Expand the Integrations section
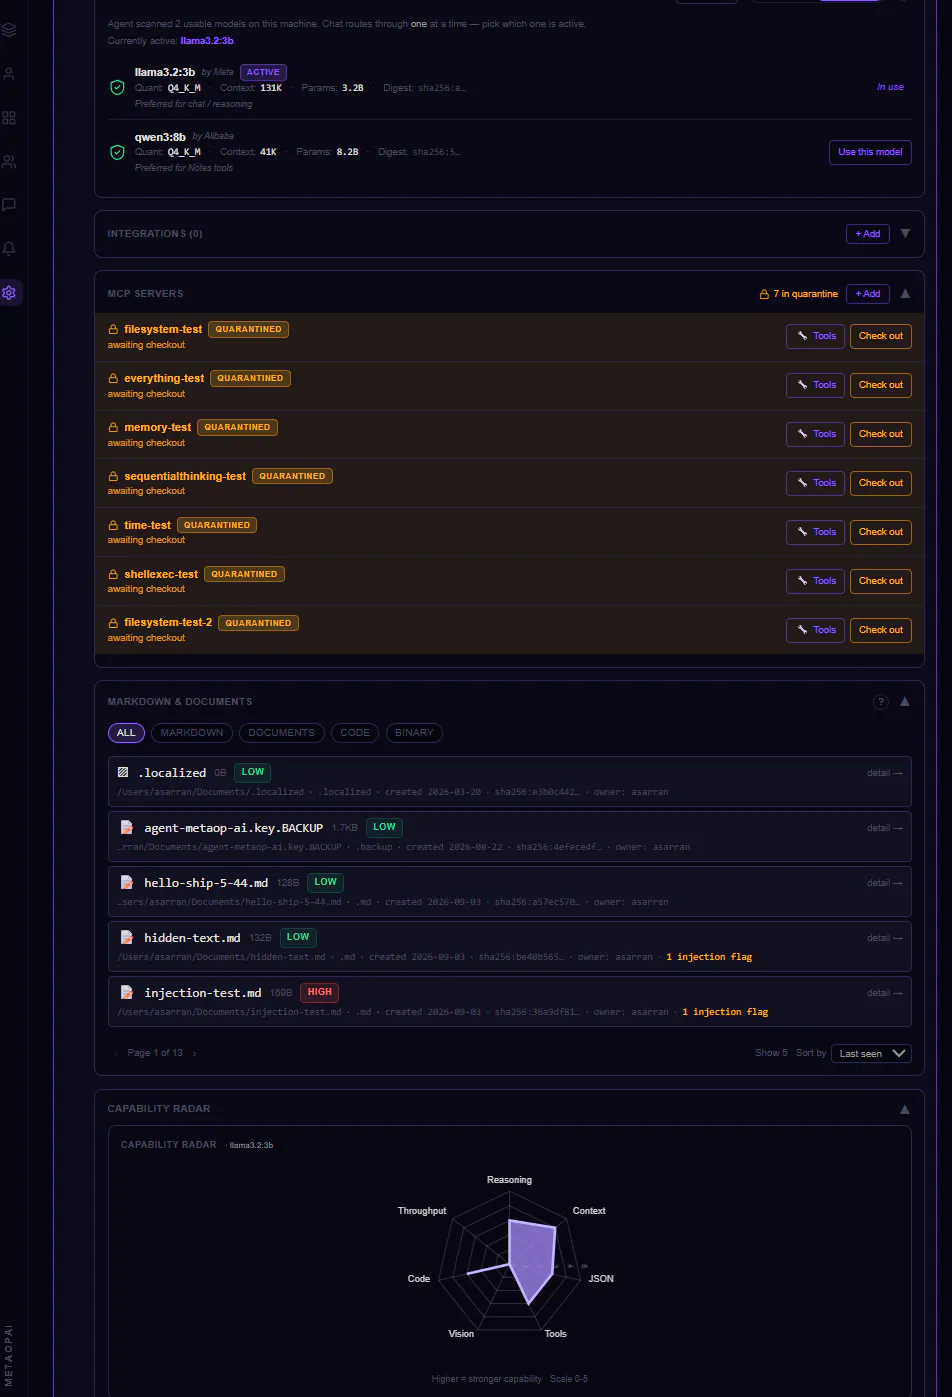952x1397 pixels. [905, 234]
